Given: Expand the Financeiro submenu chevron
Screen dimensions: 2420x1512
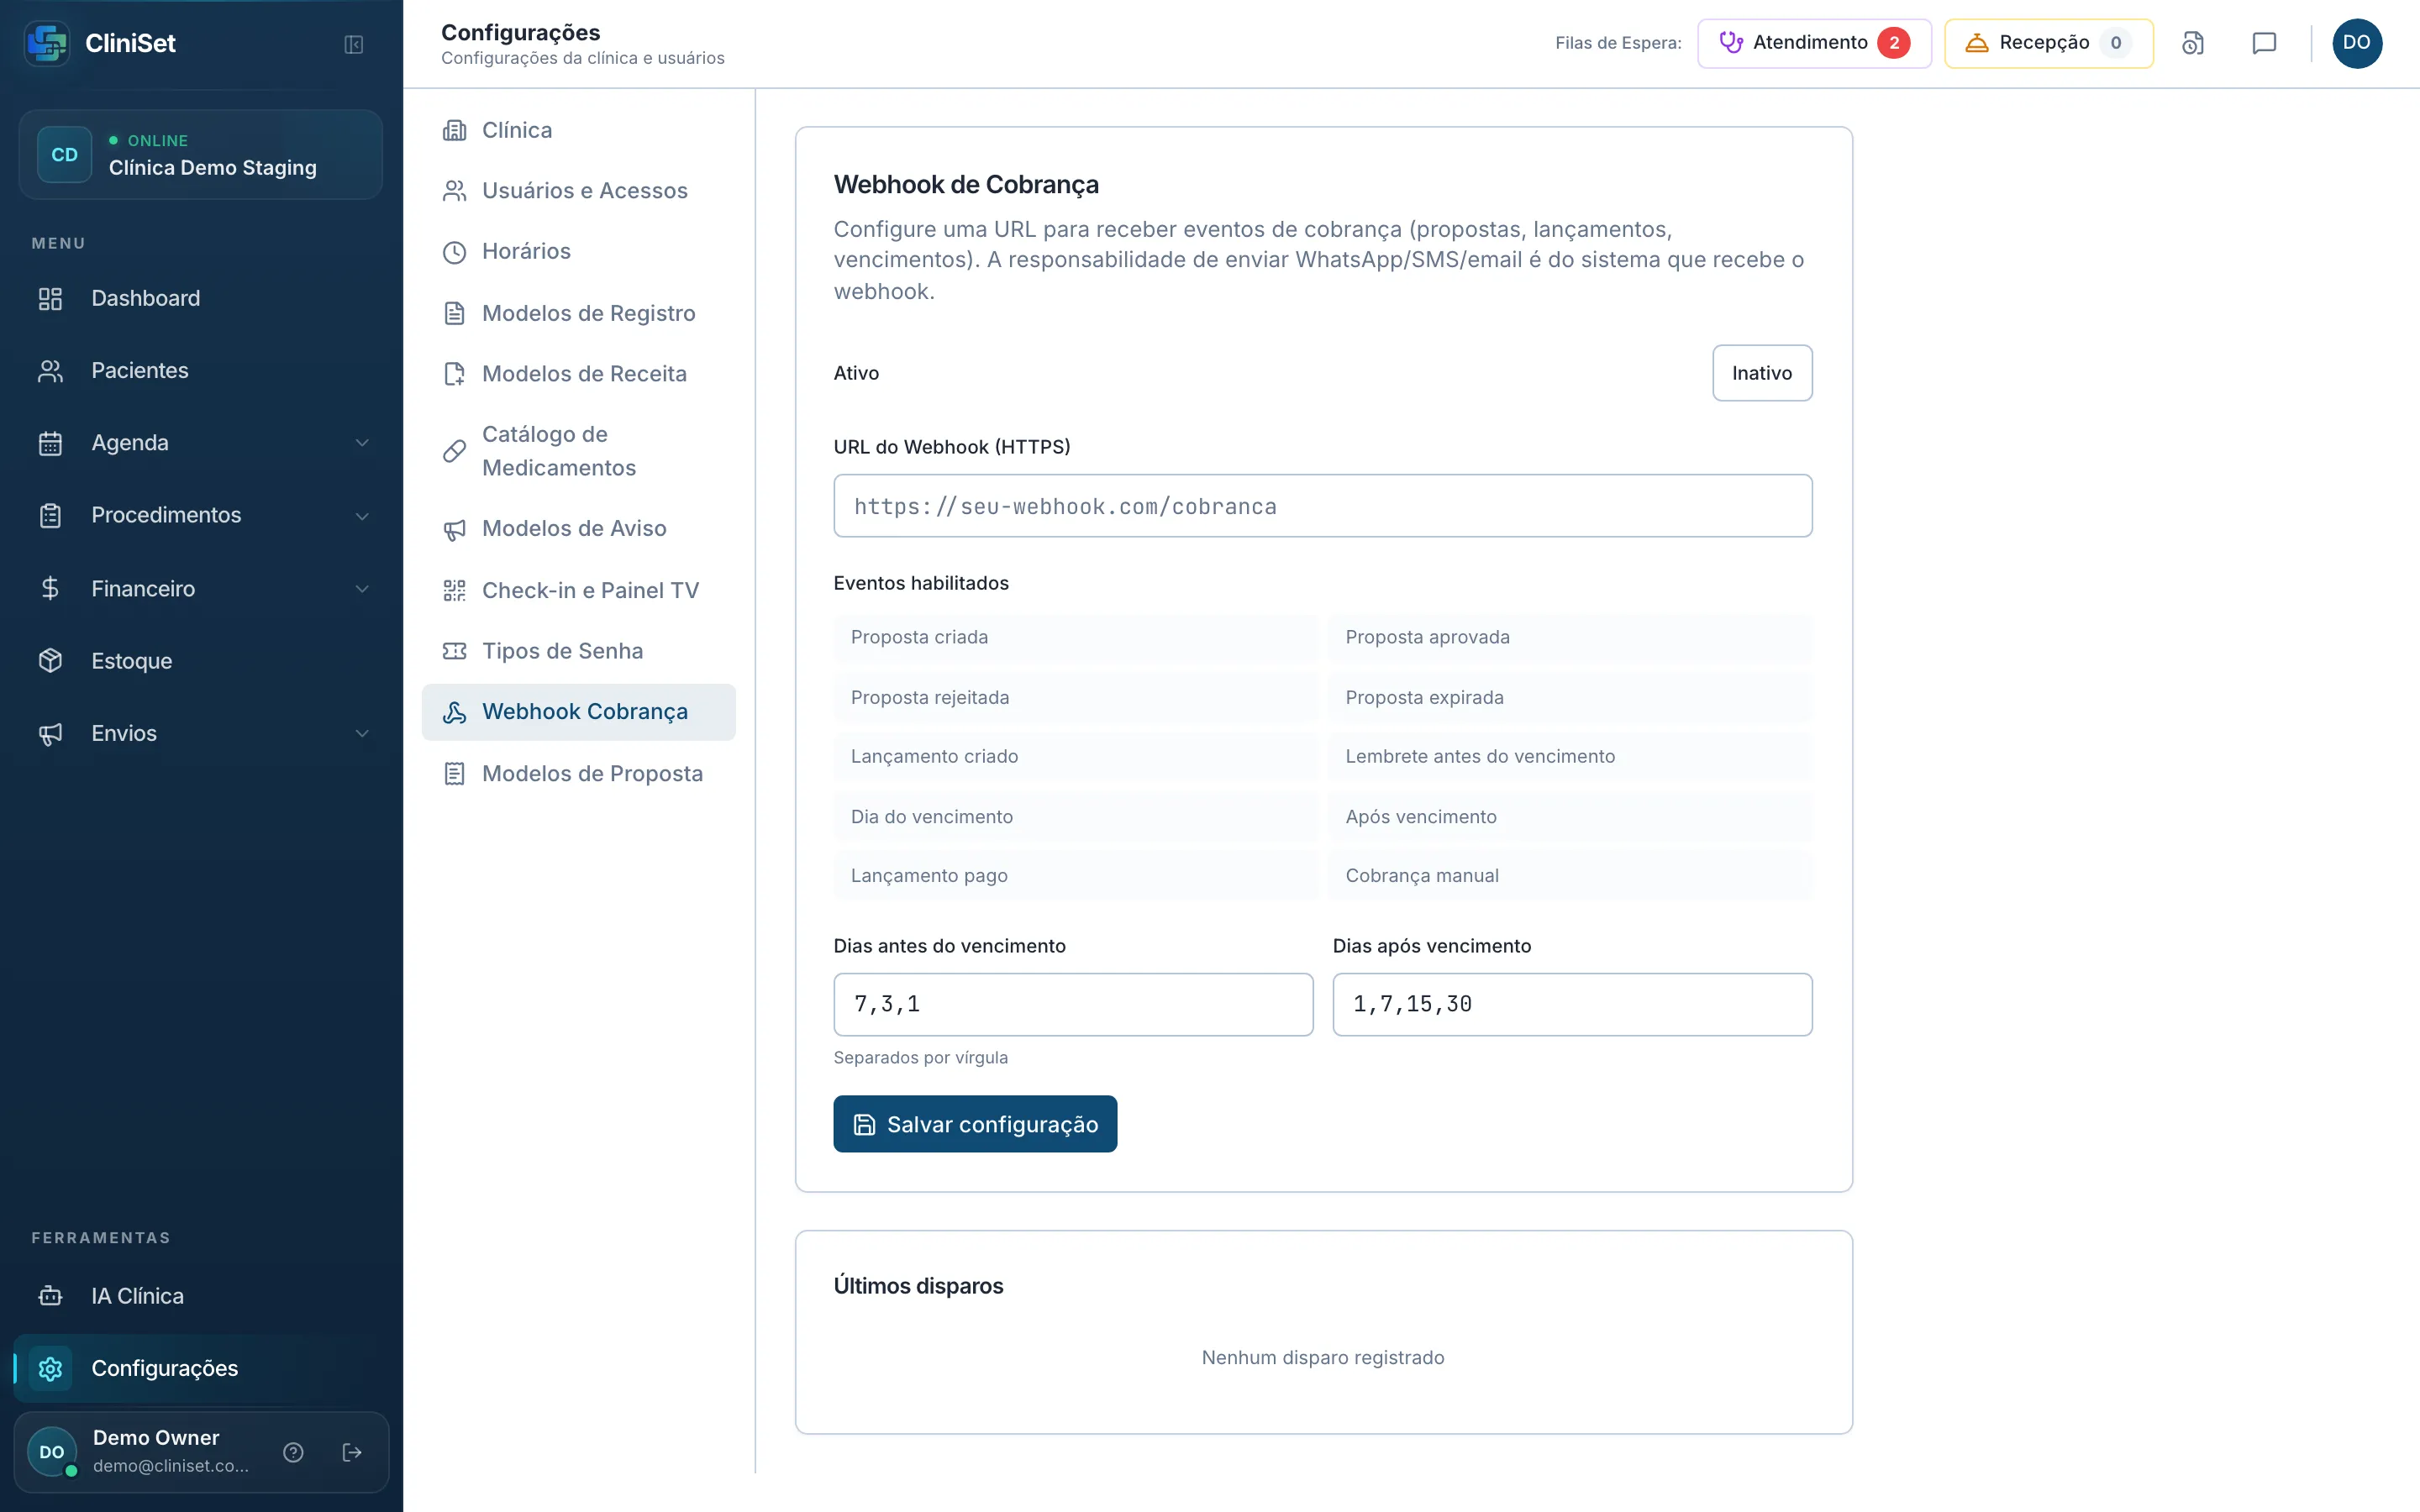Looking at the screenshot, I should [x=362, y=589].
